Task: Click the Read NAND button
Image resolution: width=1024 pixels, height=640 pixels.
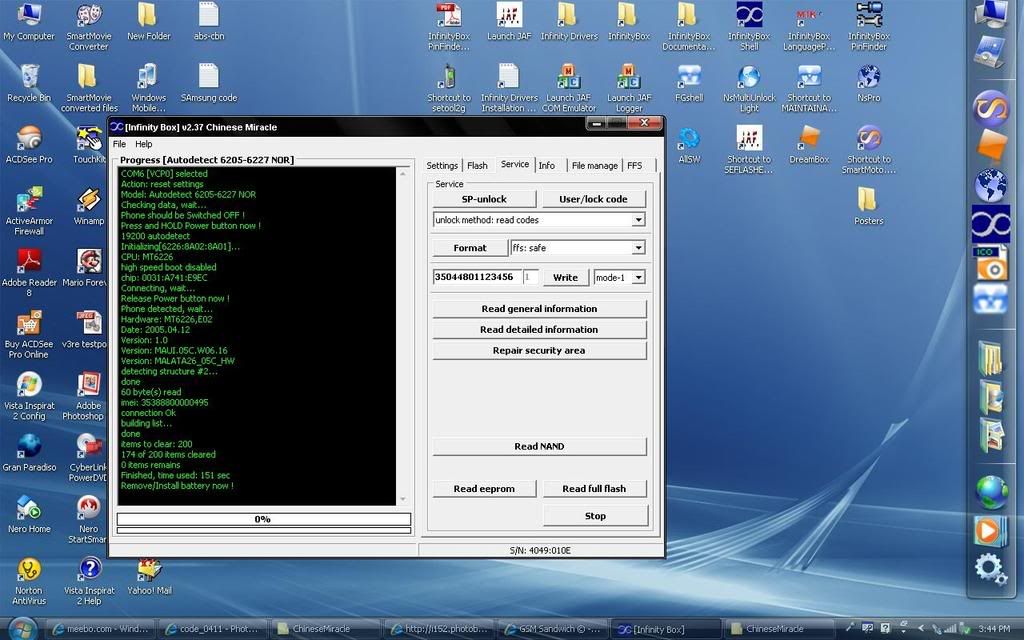Action: [x=539, y=447]
